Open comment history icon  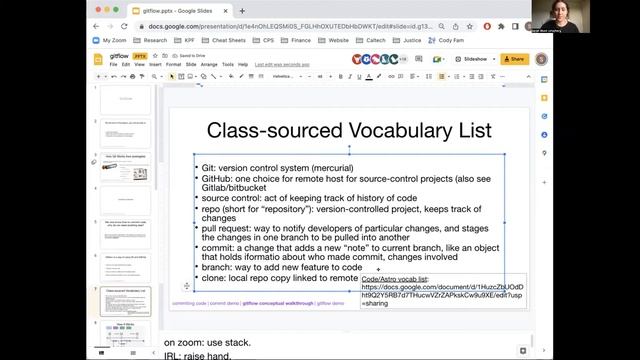(419, 59)
